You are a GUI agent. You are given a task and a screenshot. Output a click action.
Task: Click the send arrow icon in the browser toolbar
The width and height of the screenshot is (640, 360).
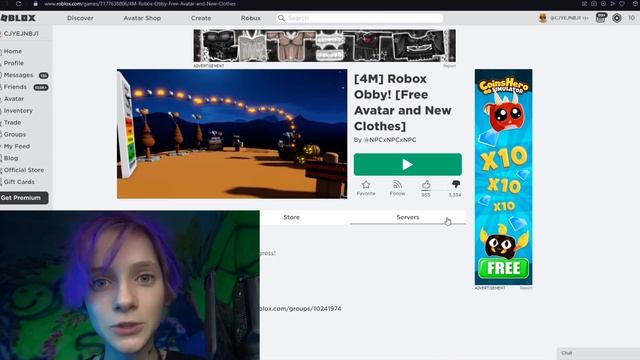pyautogui.click(x=613, y=4)
